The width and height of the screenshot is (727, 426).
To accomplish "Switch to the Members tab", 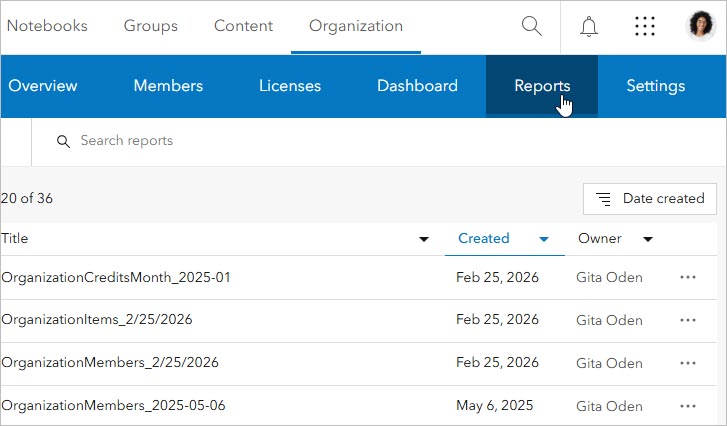I will click(168, 86).
